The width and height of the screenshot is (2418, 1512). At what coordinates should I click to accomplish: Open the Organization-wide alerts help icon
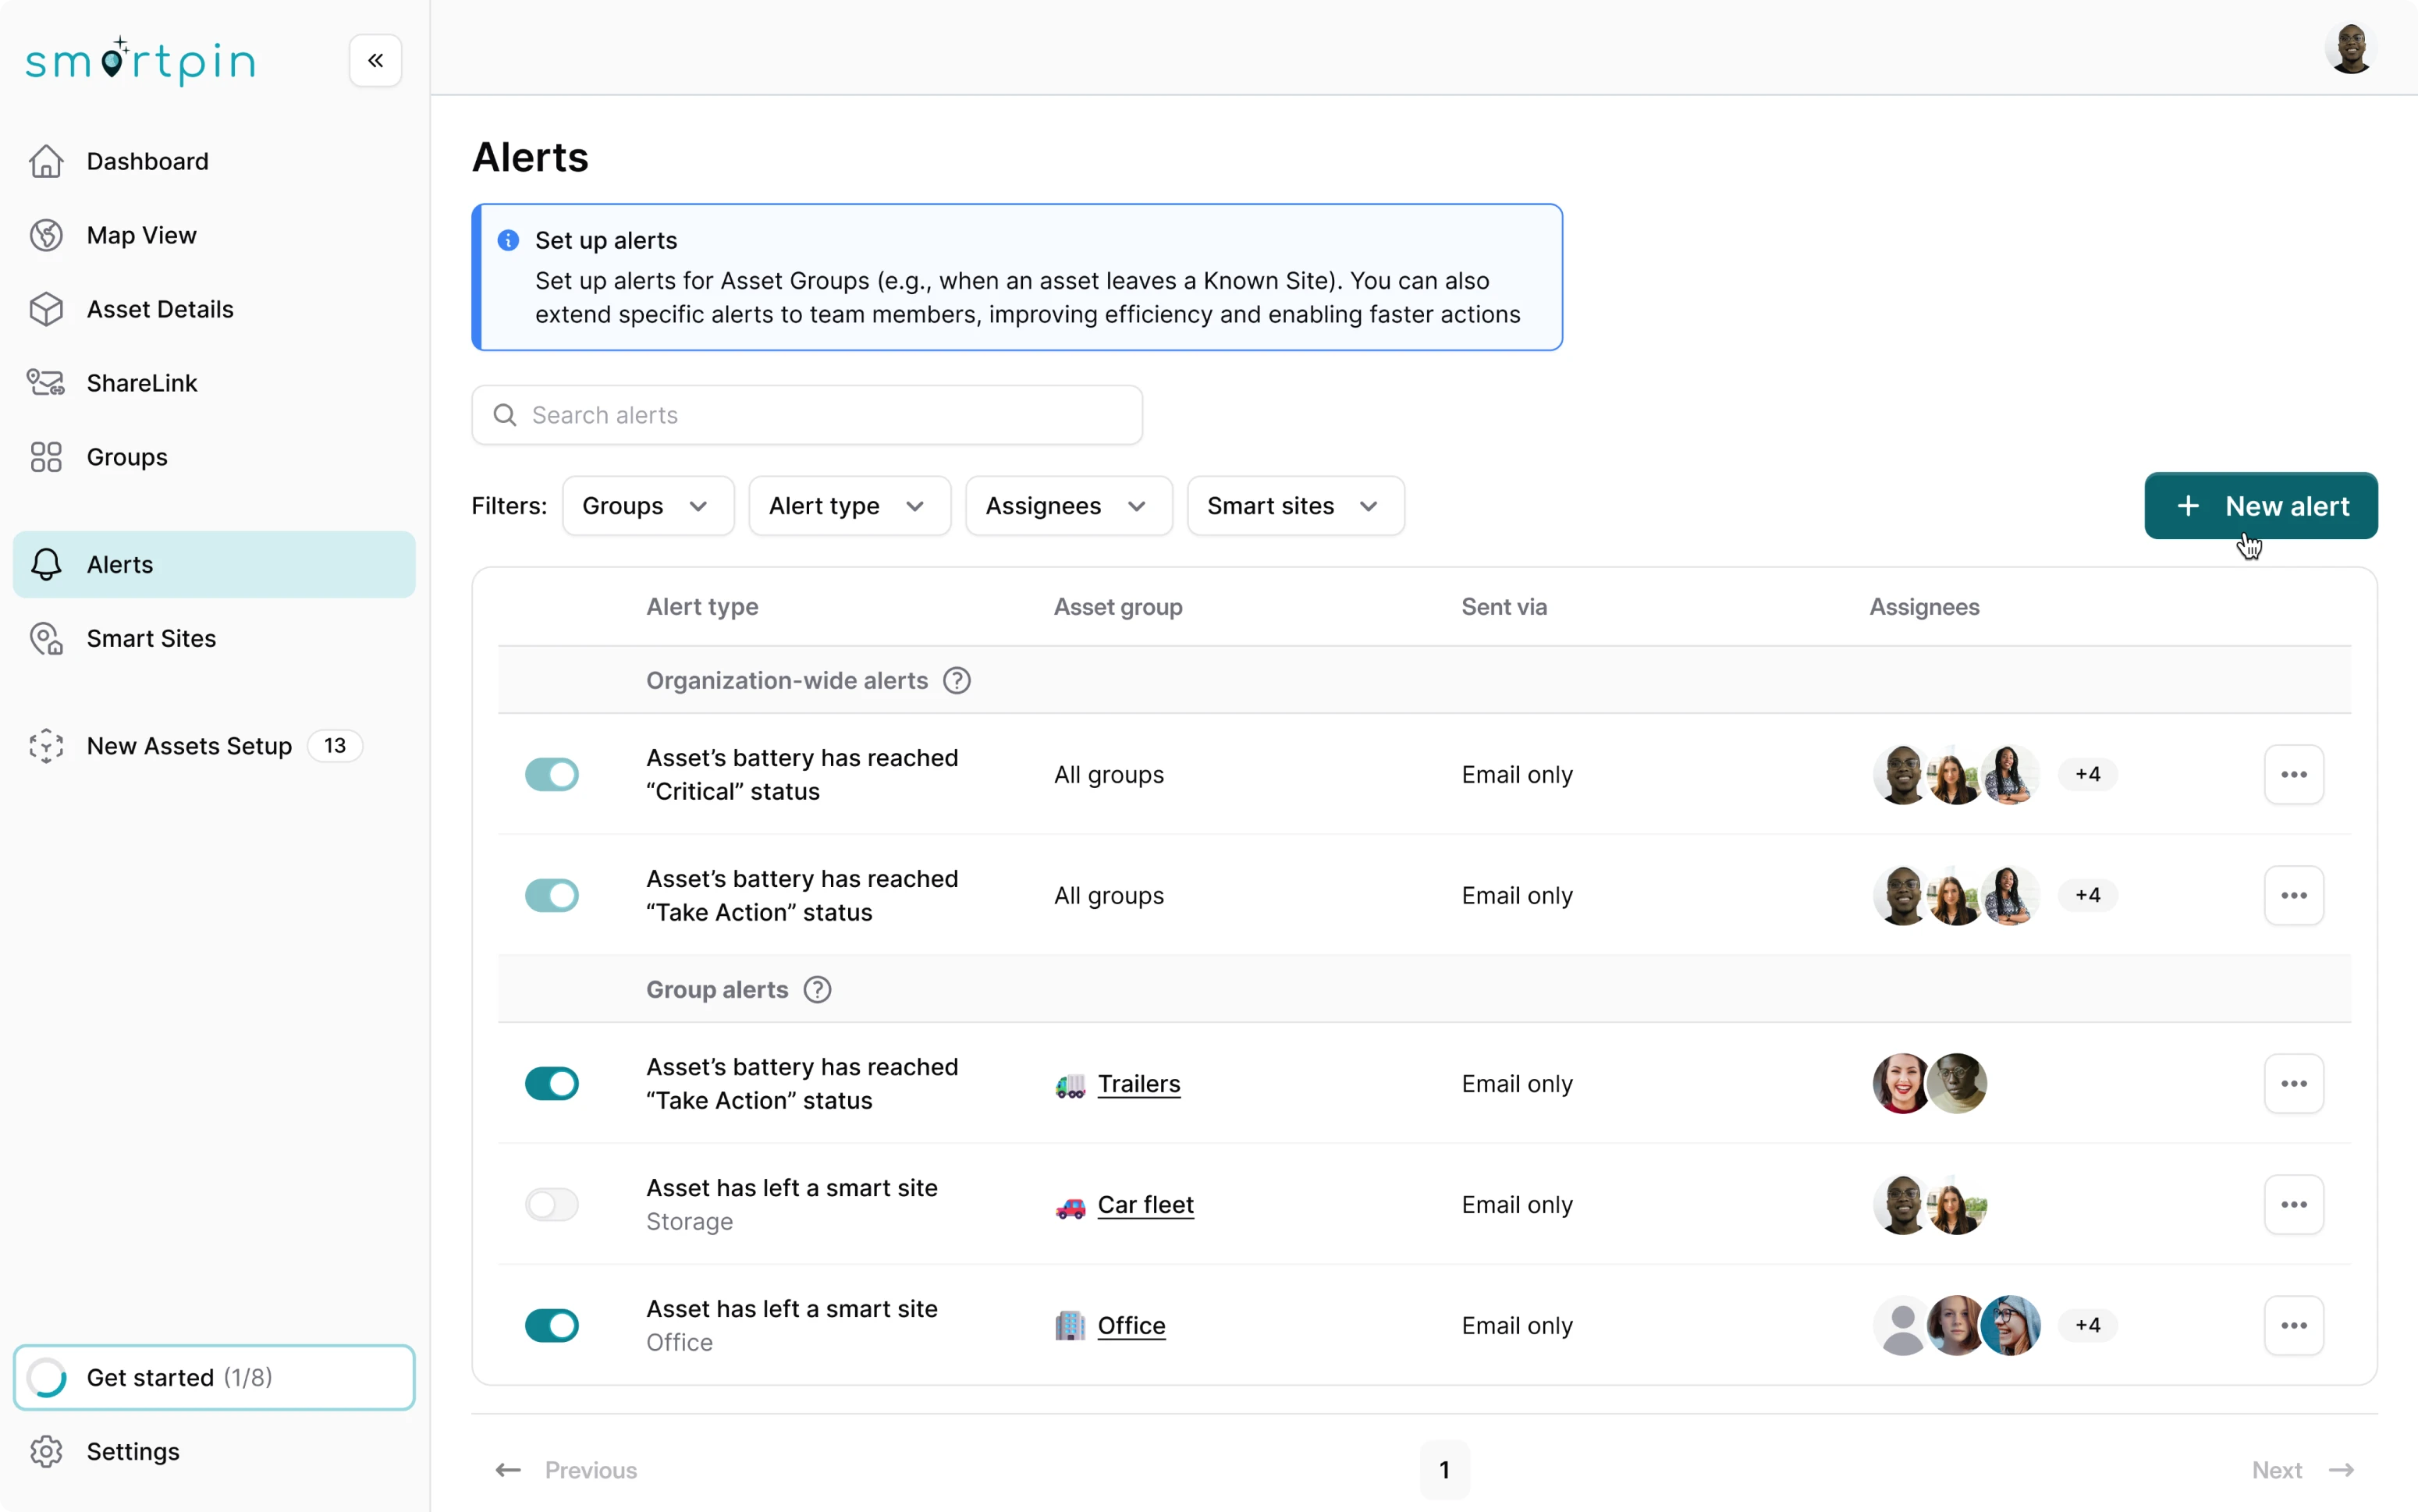coord(956,680)
